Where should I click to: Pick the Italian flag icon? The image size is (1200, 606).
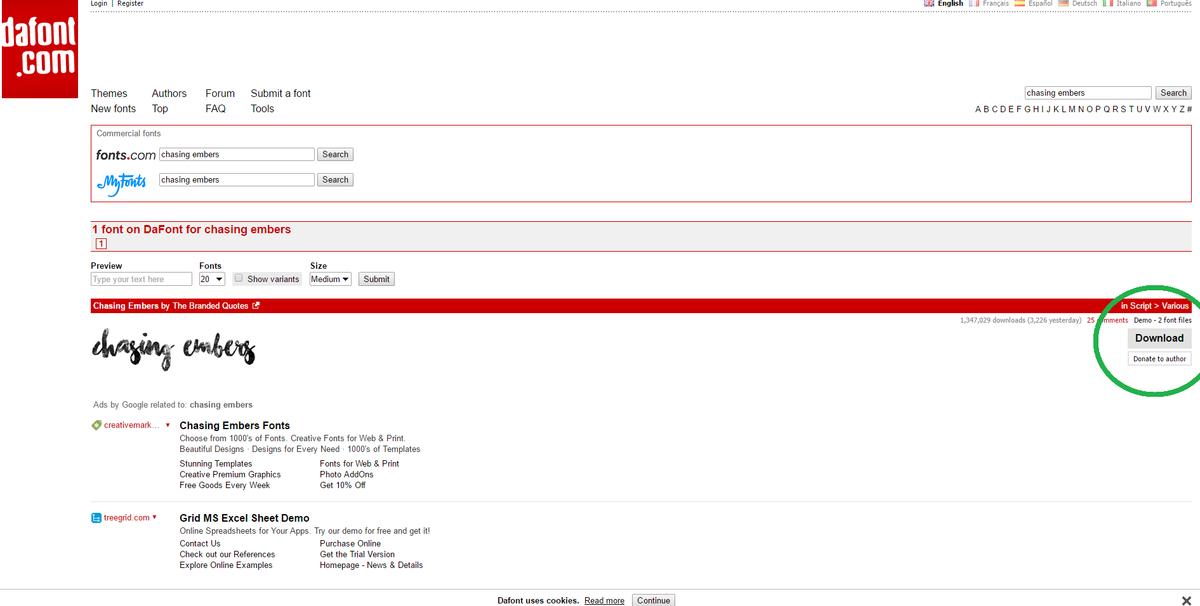(x=1107, y=4)
